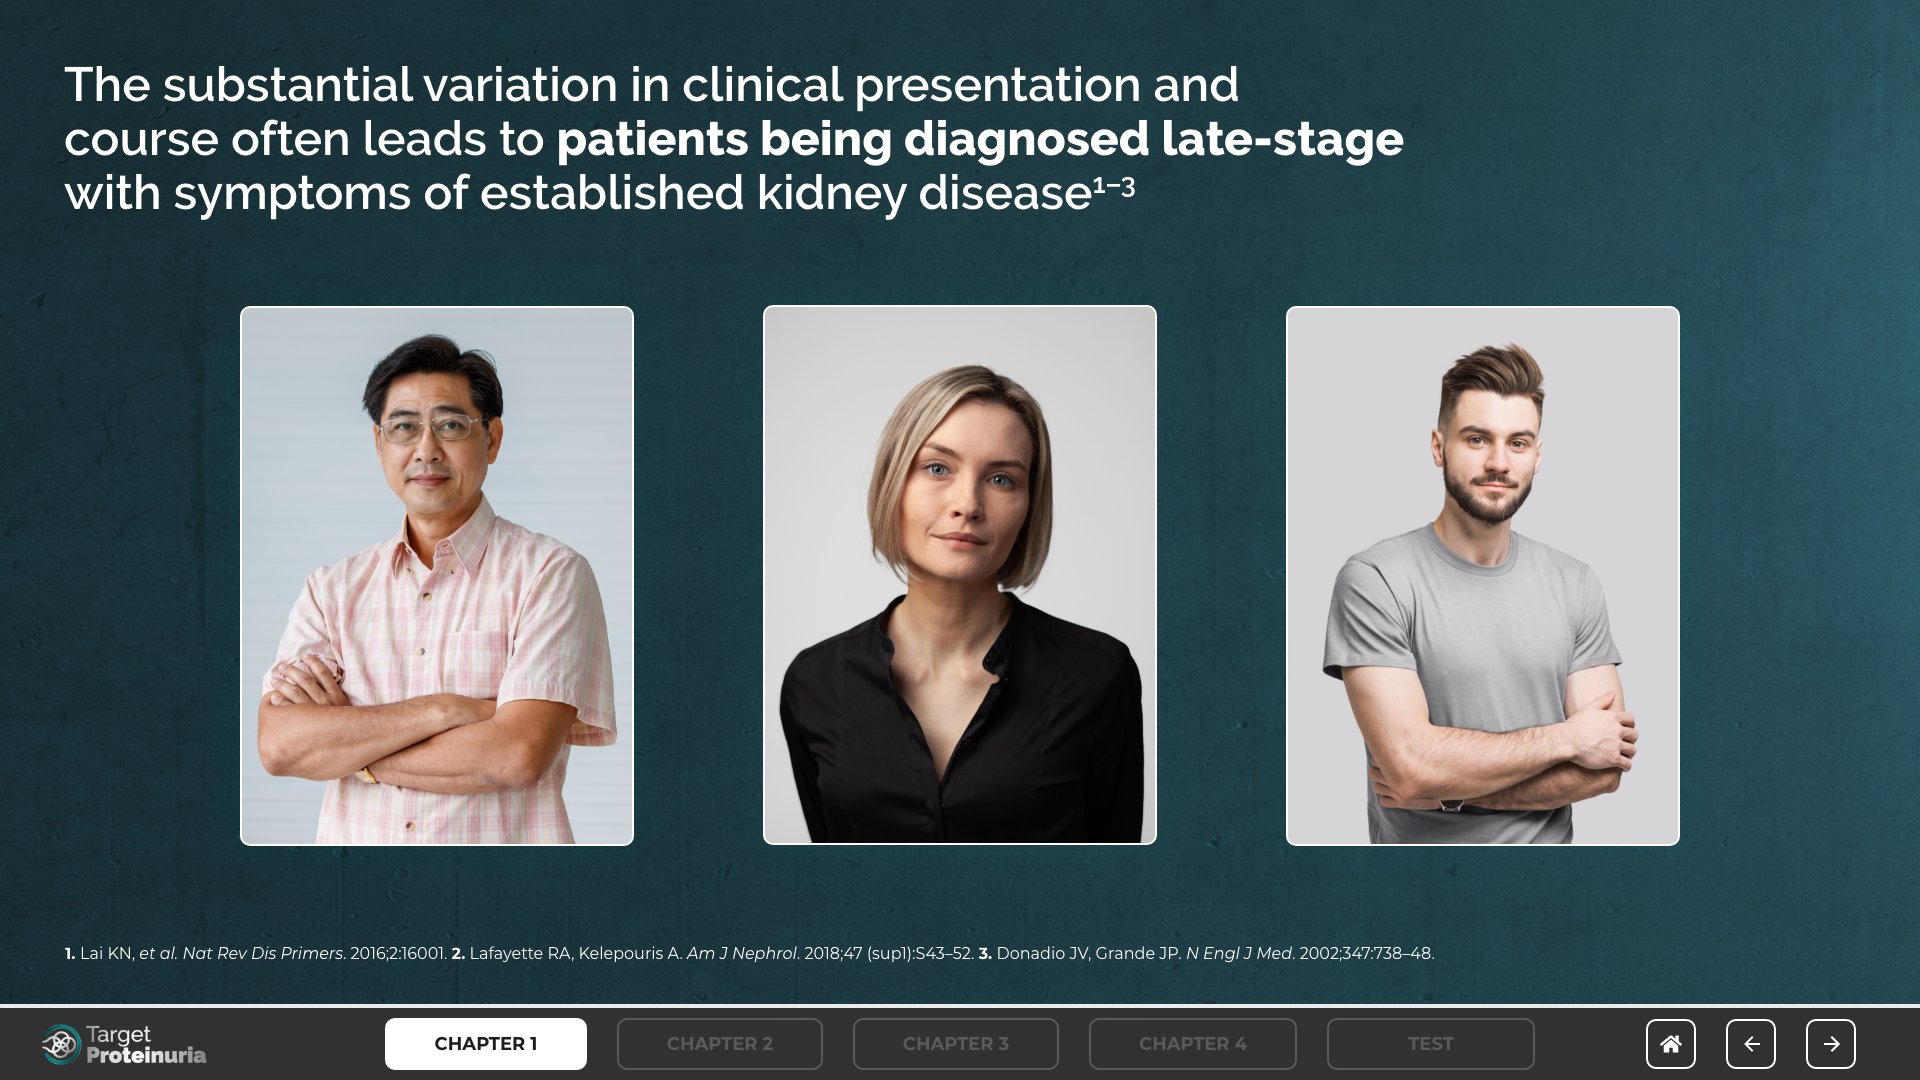Click the bold 'patients being diagnosed late-stage' text
1920x1080 pixels.
980,139
